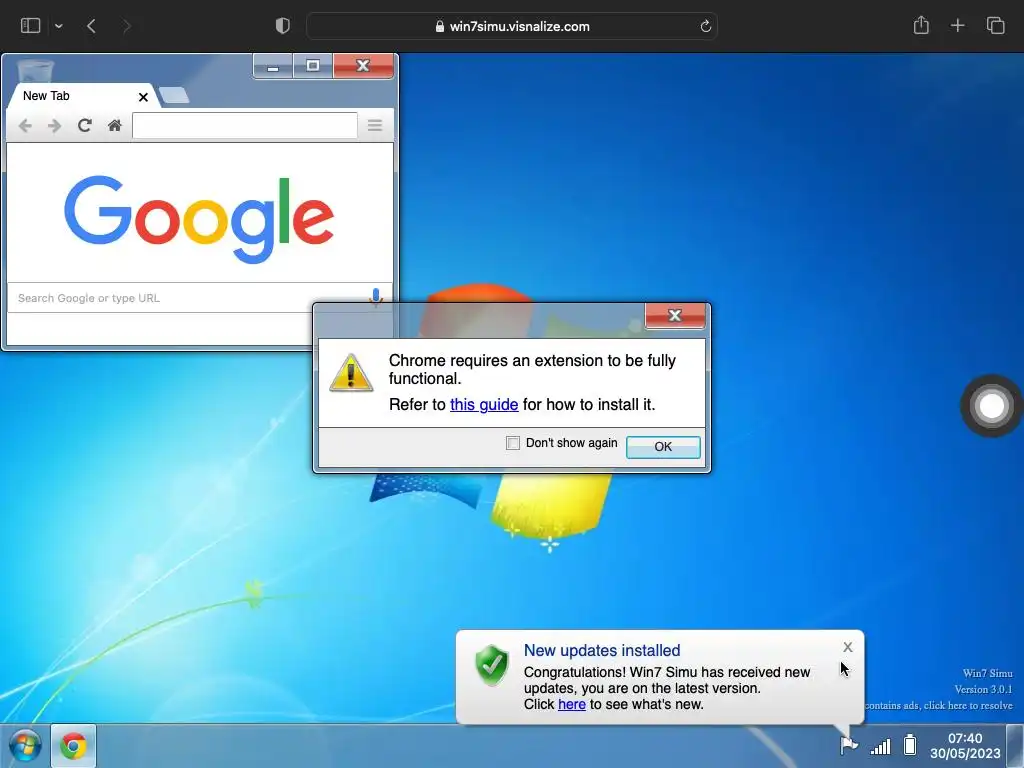Check the Don't show again box
The width and height of the screenshot is (1024, 768).
tap(513, 443)
